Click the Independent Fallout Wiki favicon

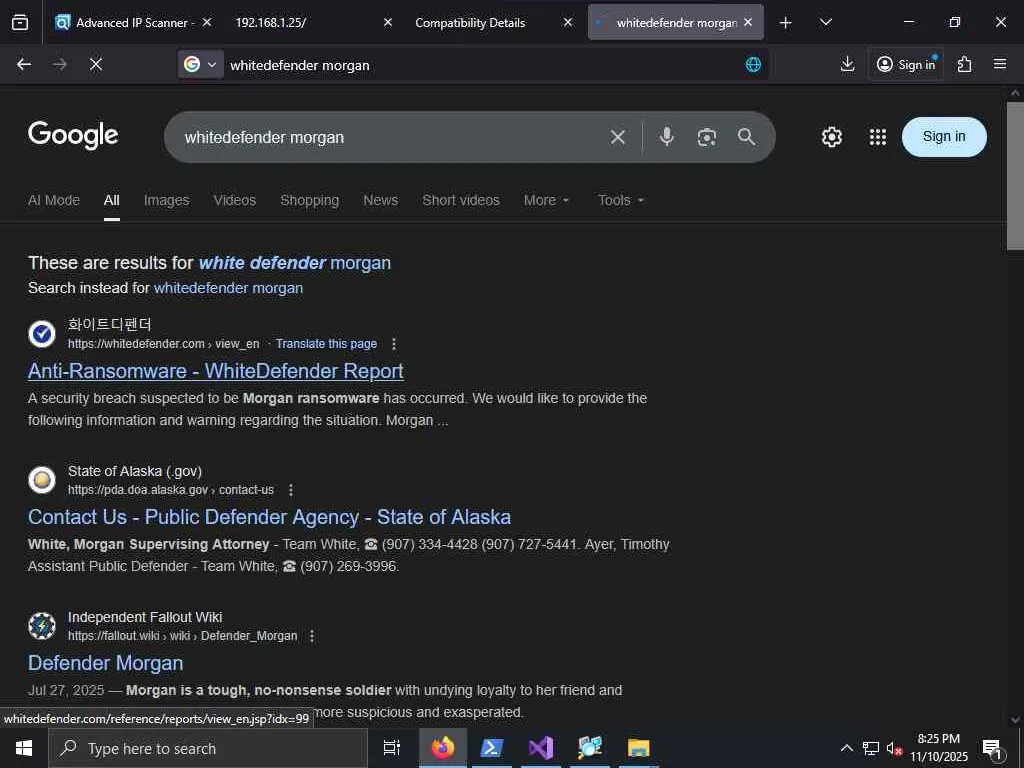coord(42,626)
